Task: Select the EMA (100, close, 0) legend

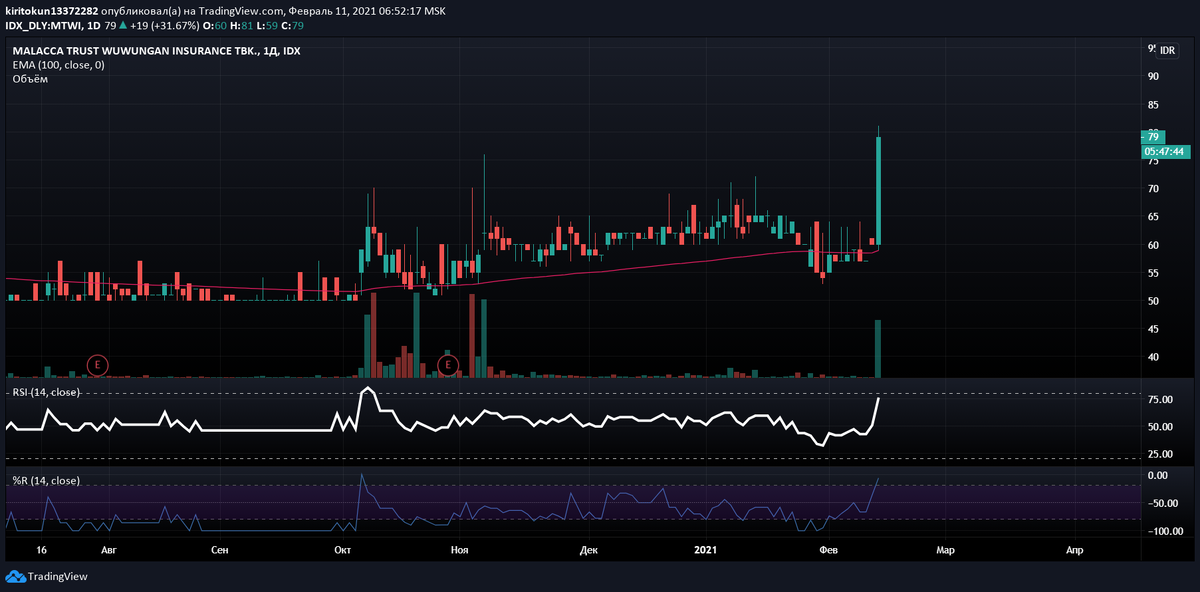Action: (x=58, y=65)
